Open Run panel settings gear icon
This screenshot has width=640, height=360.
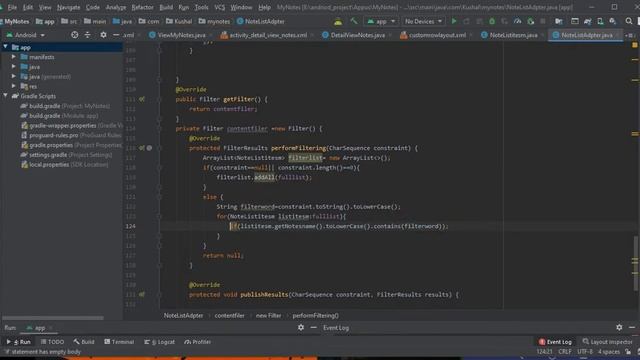301,327
